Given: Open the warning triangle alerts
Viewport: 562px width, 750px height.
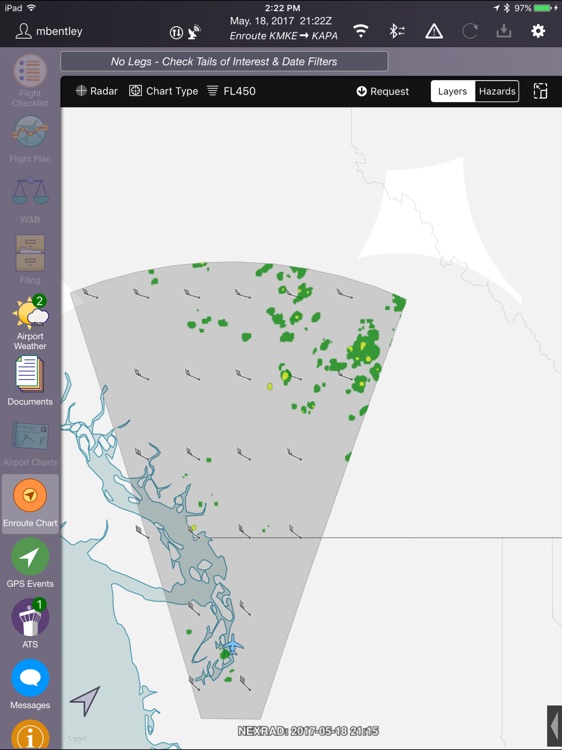Looking at the screenshot, I should click(434, 32).
